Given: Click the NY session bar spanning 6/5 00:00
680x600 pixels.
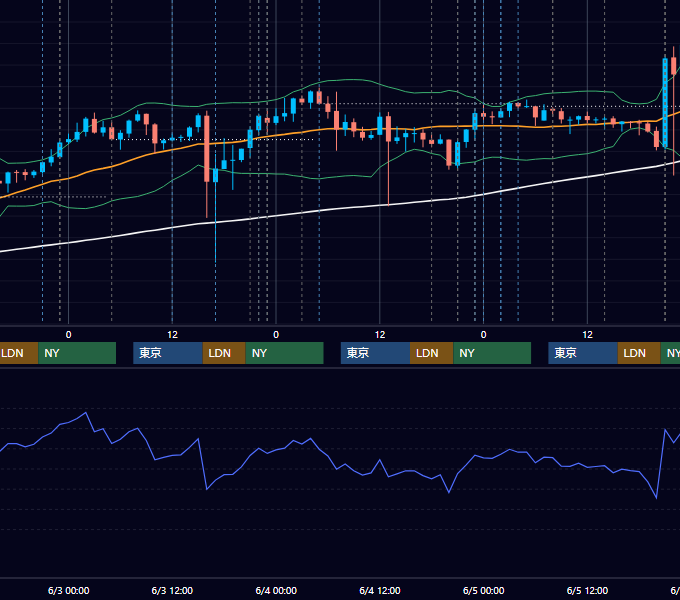Looking at the screenshot, I should [492, 353].
